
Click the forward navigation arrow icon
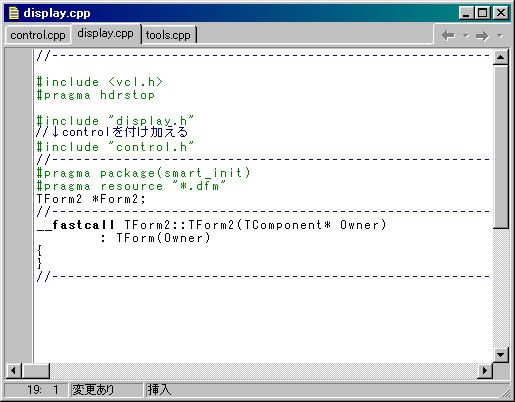pos(482,35)
